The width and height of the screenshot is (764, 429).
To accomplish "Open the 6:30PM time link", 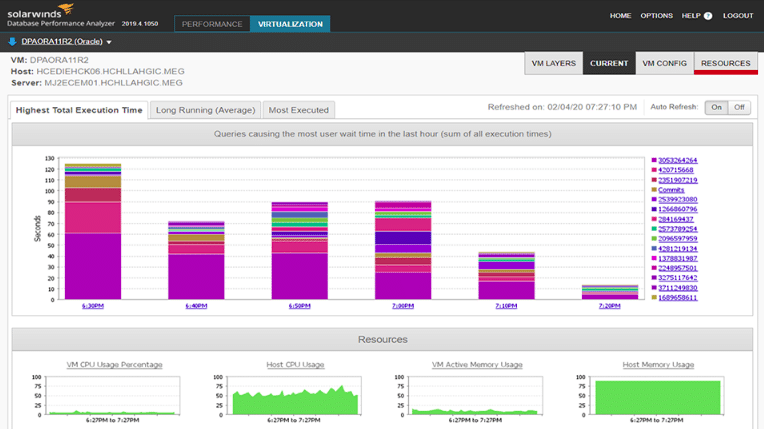I will [x=93, y=306].
